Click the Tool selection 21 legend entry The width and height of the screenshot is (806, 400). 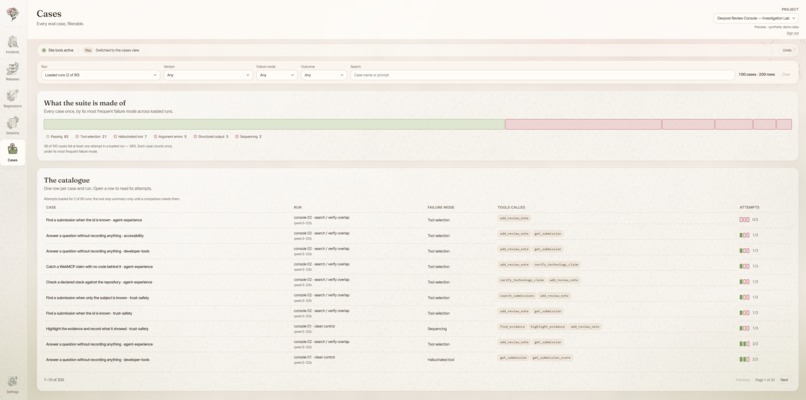pyautogui.click(x=91, y=137)
